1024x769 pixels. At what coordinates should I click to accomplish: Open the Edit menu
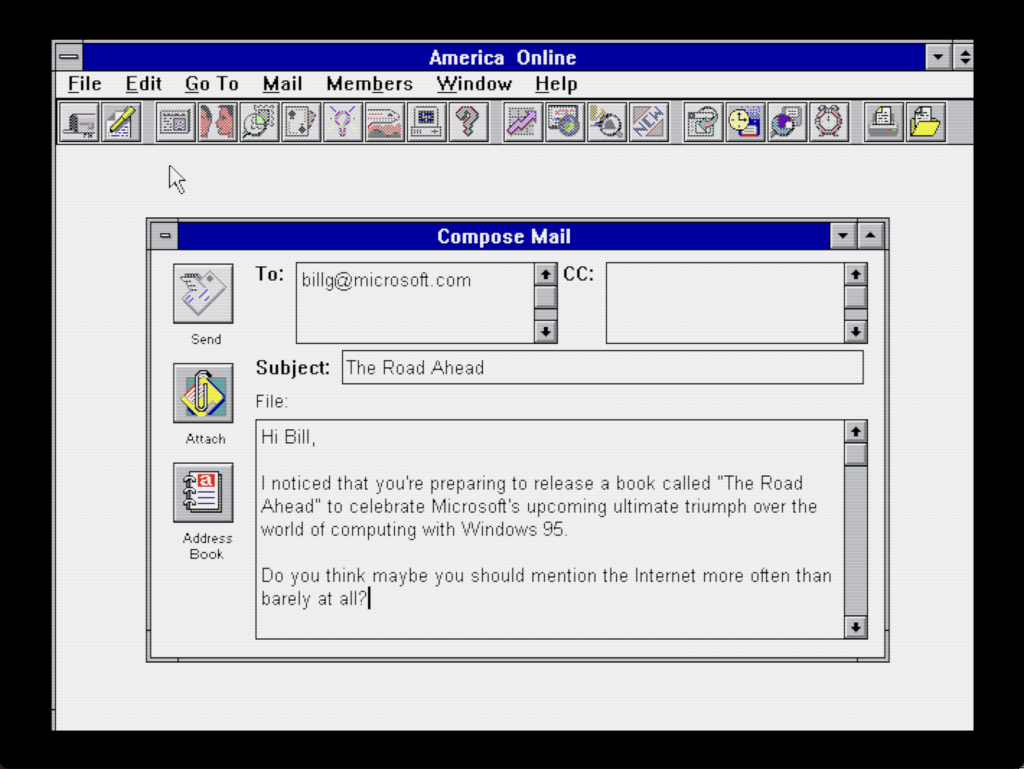(144, 84)
